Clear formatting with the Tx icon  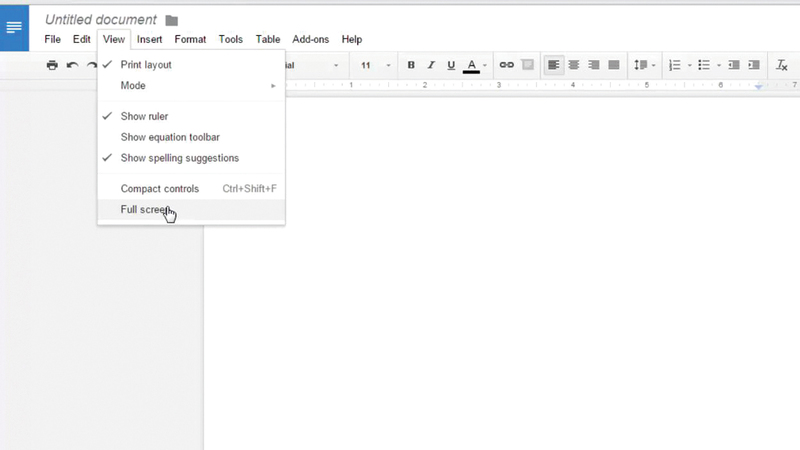(782, 65)
